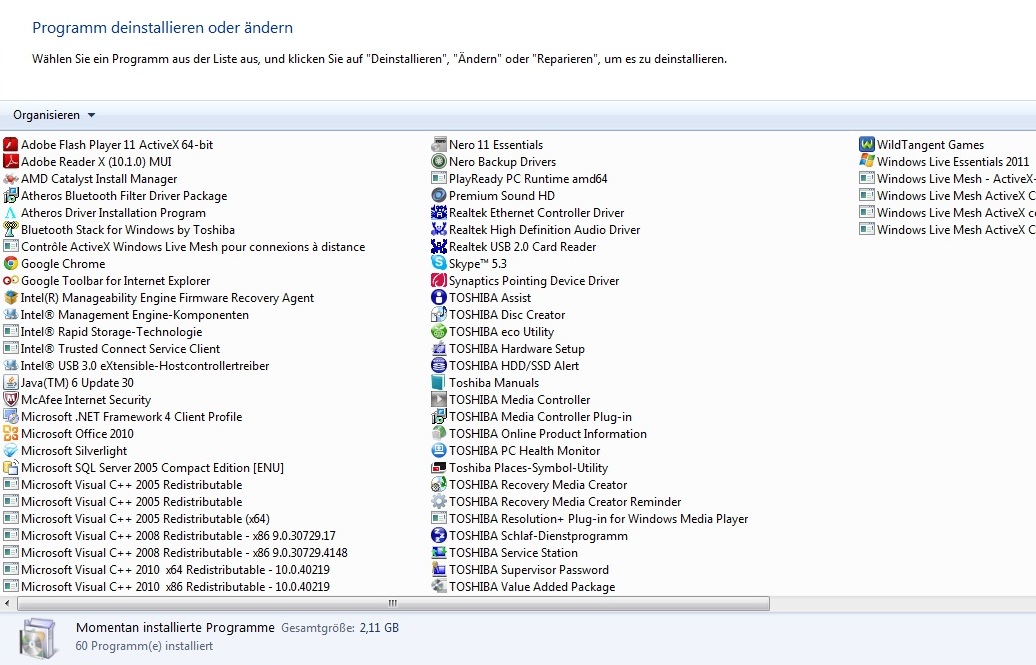Click the TOSHIBA PC Health Monitor icon
1036x665 pixels.
pos(439,451)
